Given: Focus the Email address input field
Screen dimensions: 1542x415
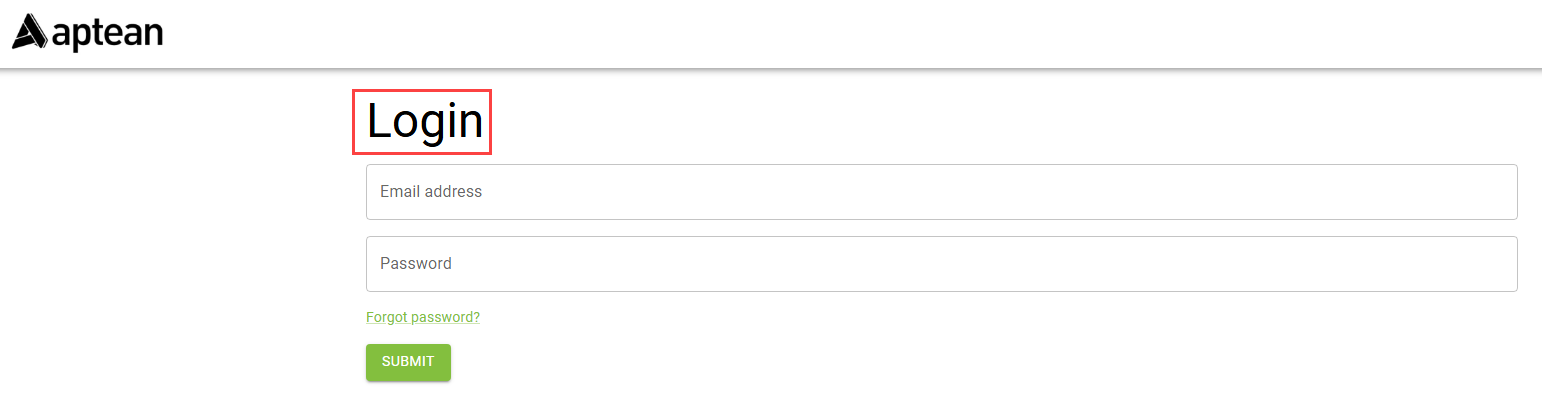Looking at the screenshot, I should click(940, 192).
